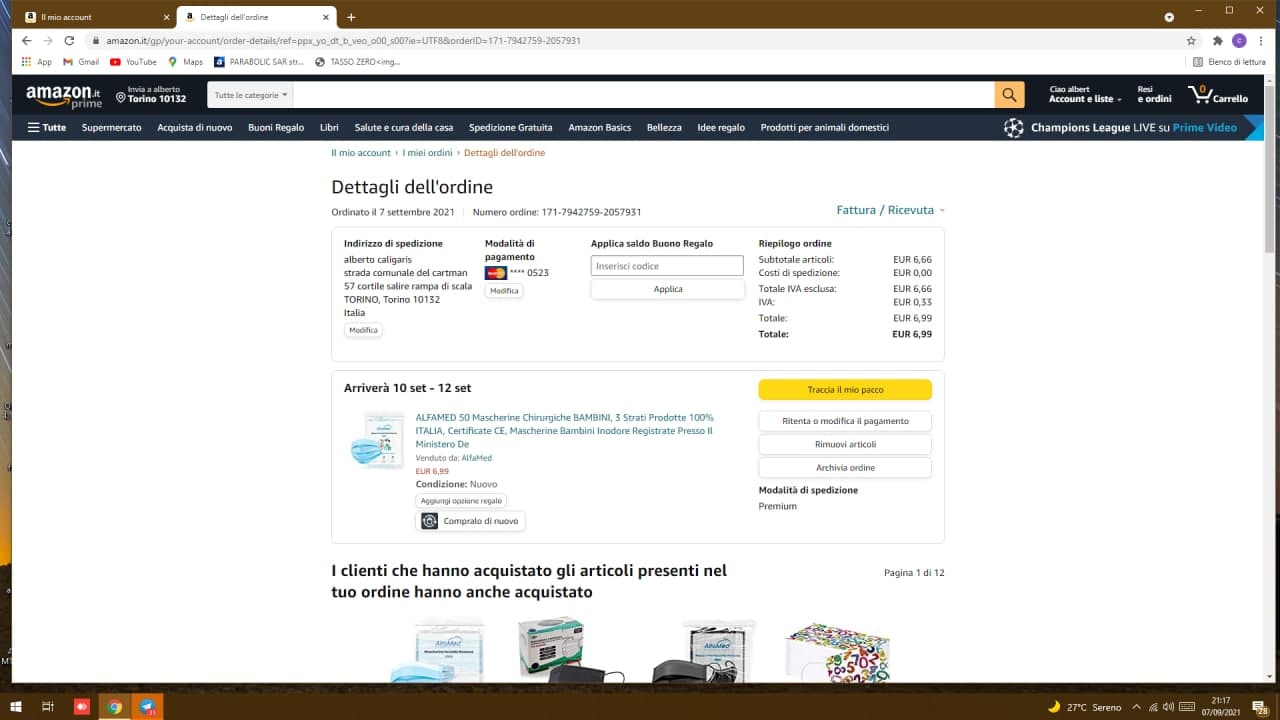The image size is (1280, 720).
Task: Click 'Ritenta o modifica il pagamento'
Action: coord(845,421)
